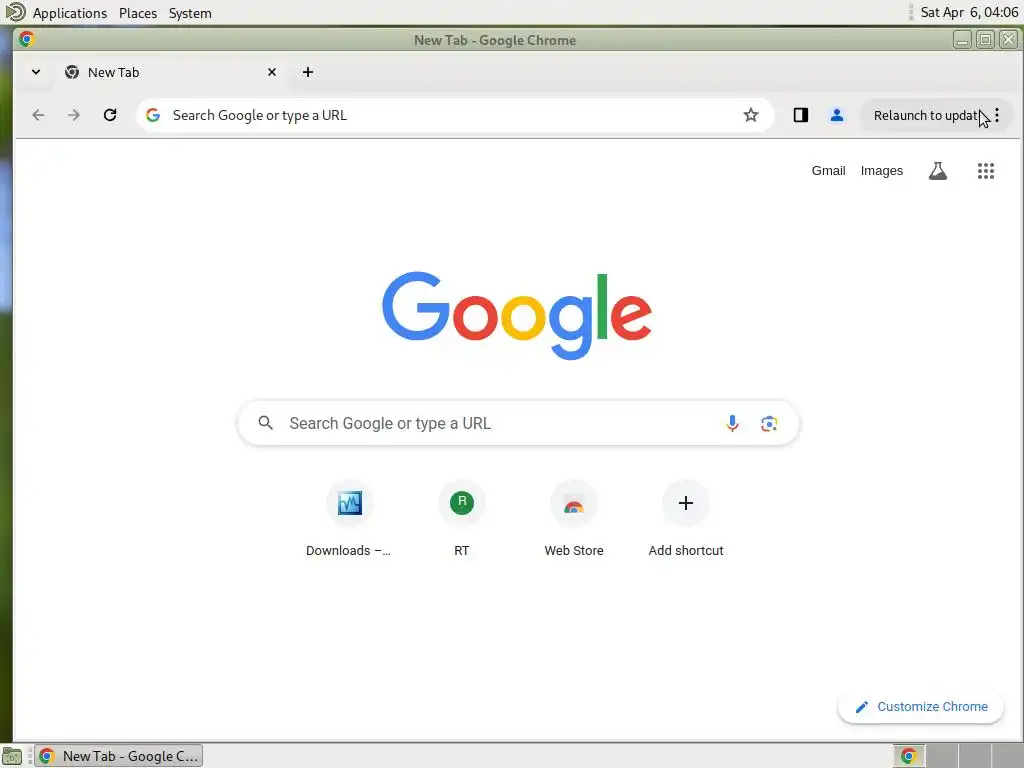Open the Images link
This screenshot has width=1024, height=768.
[882, 171]
